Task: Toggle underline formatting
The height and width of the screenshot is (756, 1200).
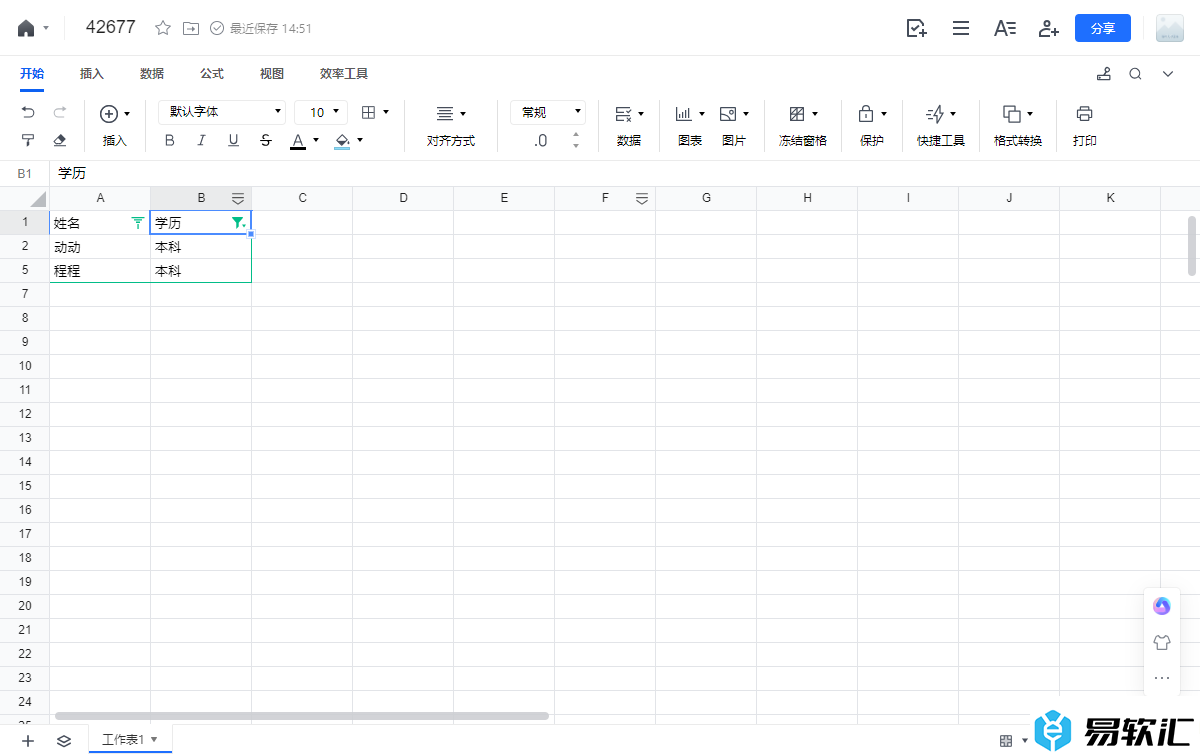Action: pos(233,141)
